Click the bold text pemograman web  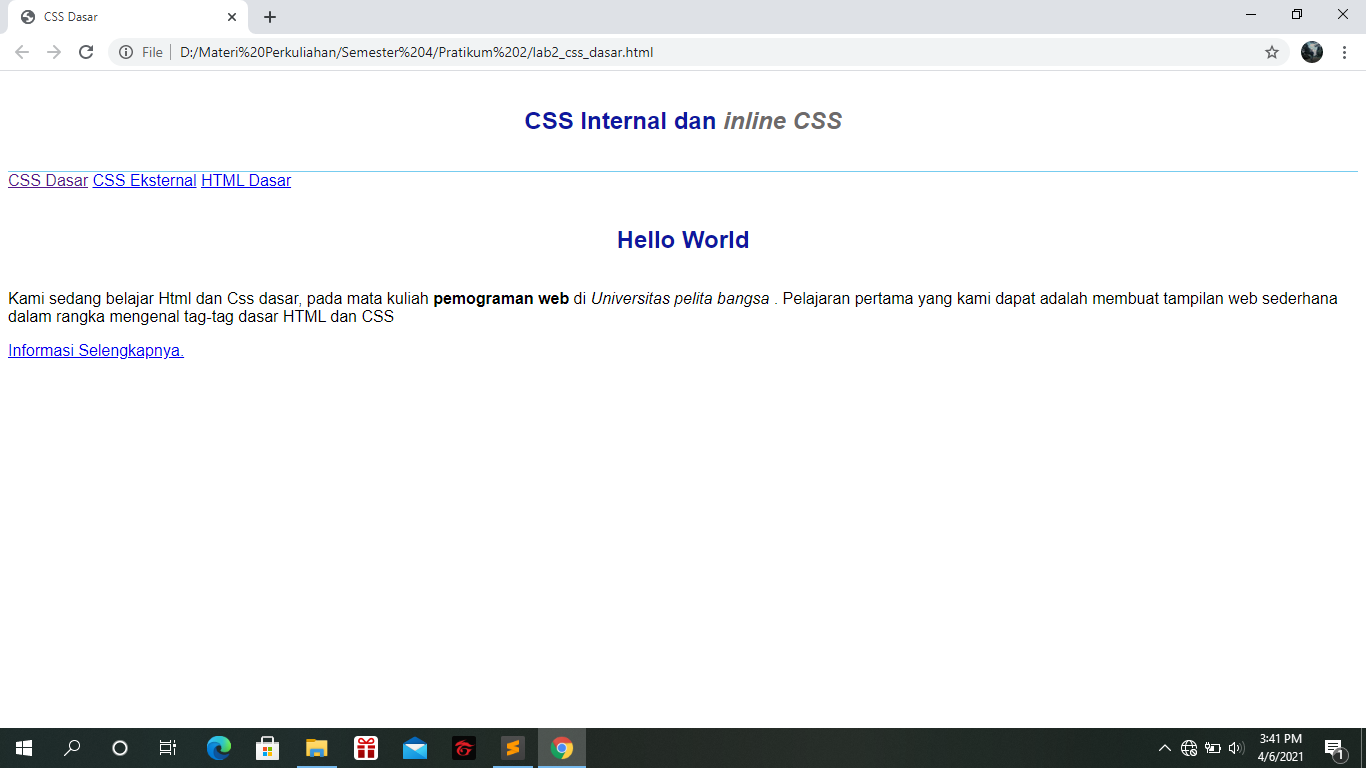pyautogui.click(x=501, y=299)
